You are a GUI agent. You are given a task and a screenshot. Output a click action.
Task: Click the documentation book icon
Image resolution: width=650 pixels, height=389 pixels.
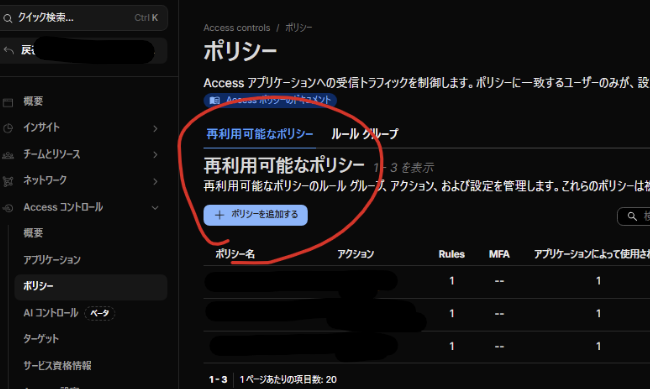point(214,100)
